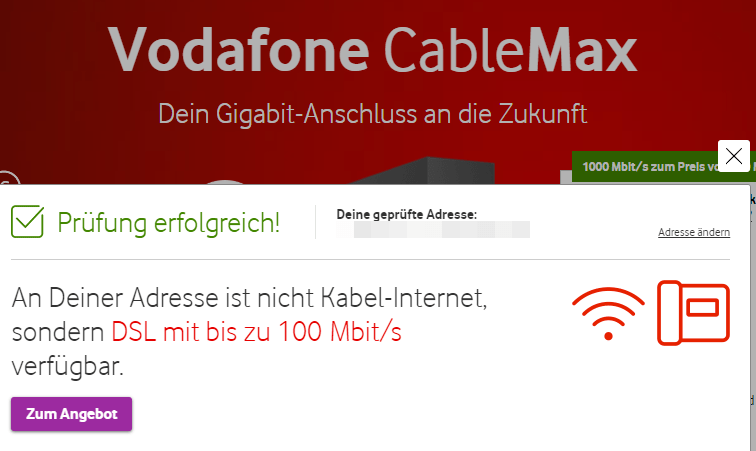Screen dimensions: 756x451
Task: Click the partial circle icon at banner's left edge
Action: [x=10, y=178]
